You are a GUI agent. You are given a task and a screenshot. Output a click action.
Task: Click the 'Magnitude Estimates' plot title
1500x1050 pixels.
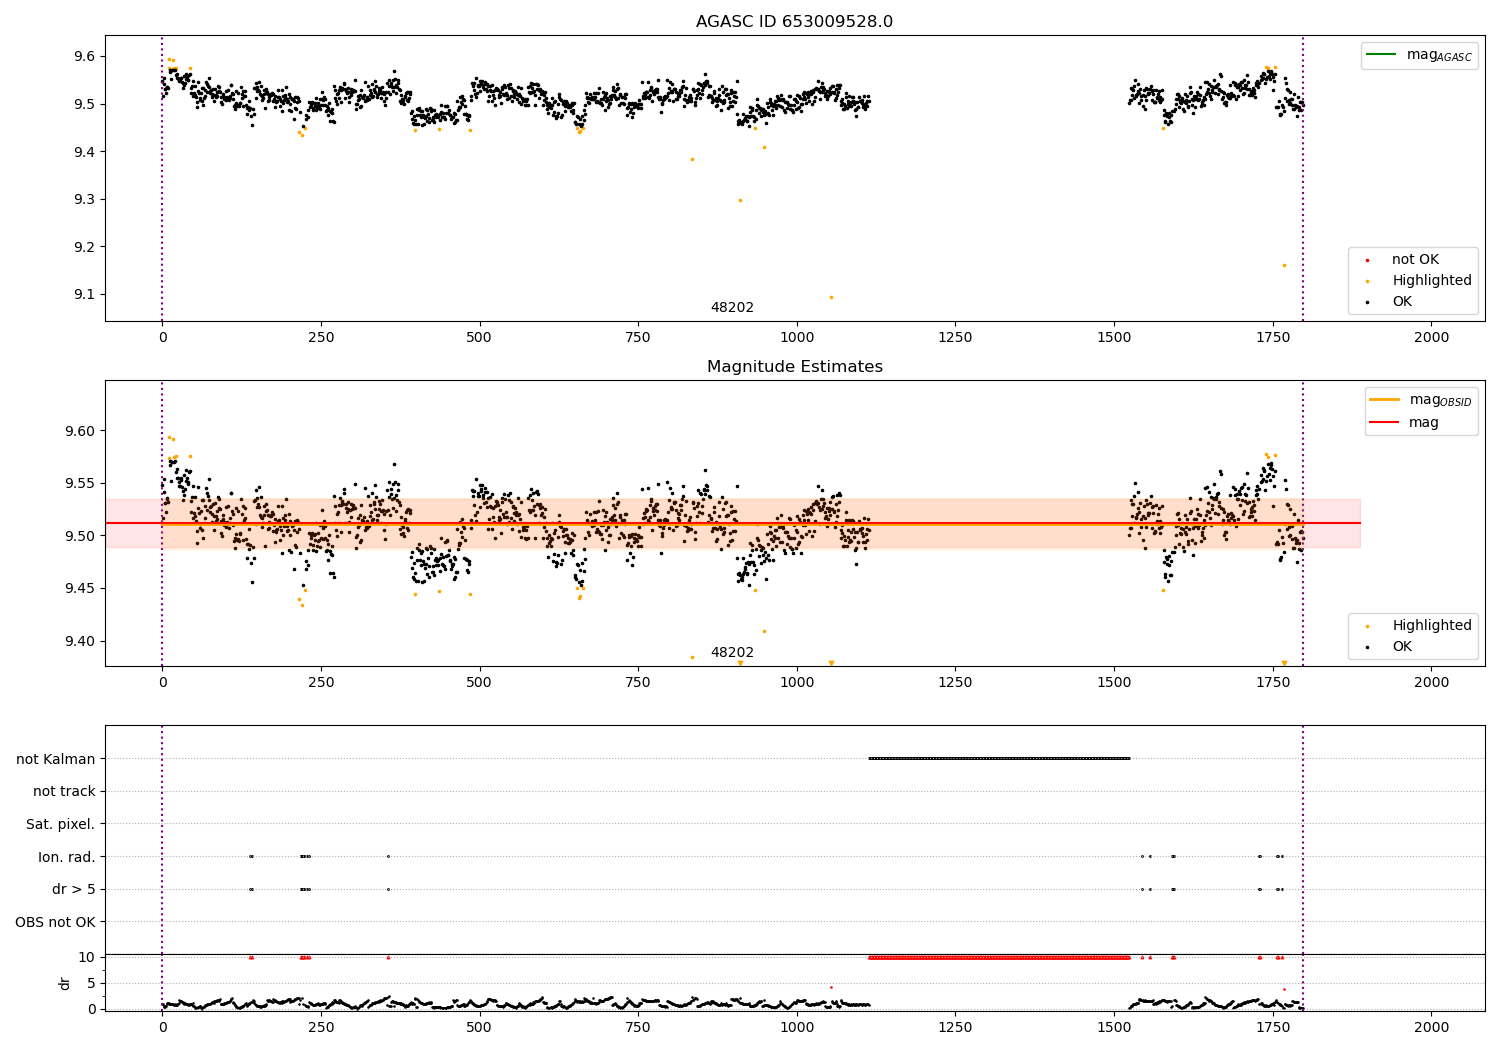point(794,367)
